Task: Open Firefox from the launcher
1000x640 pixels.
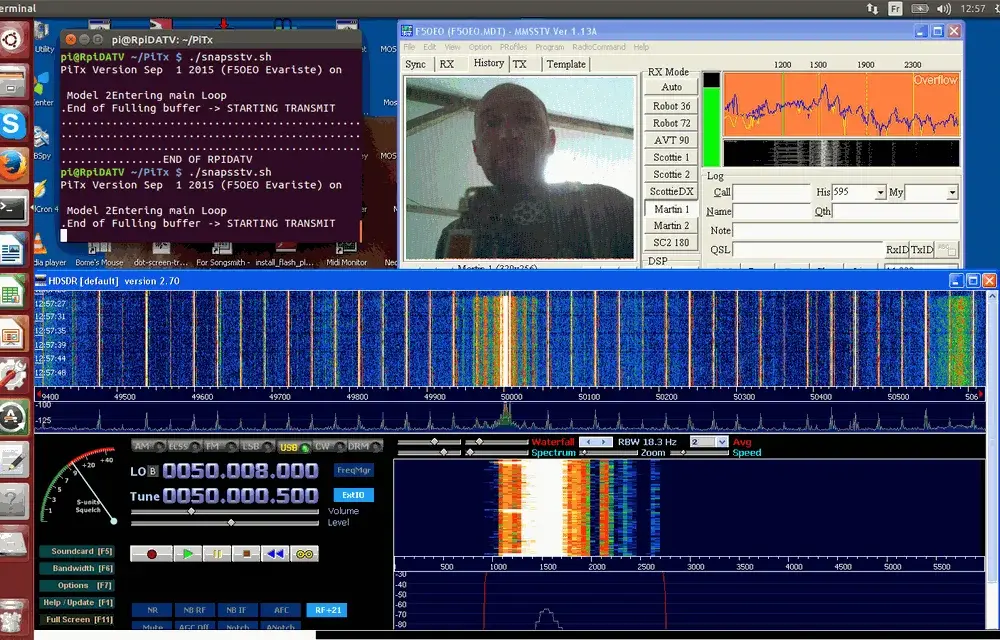Action: (x=13, y=165)
